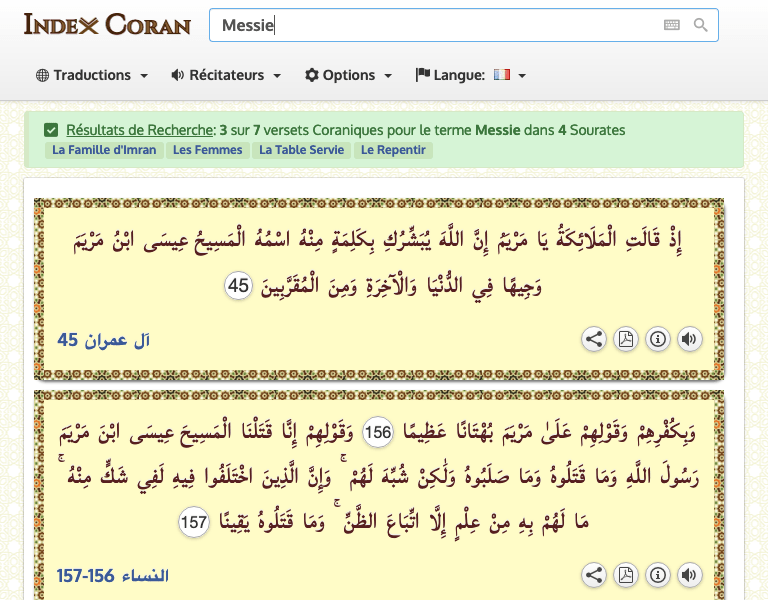The width and height of the screenshot is (768, 600).
Task: Open the Résultats de Recherche link
Action: tap(140, 130)
